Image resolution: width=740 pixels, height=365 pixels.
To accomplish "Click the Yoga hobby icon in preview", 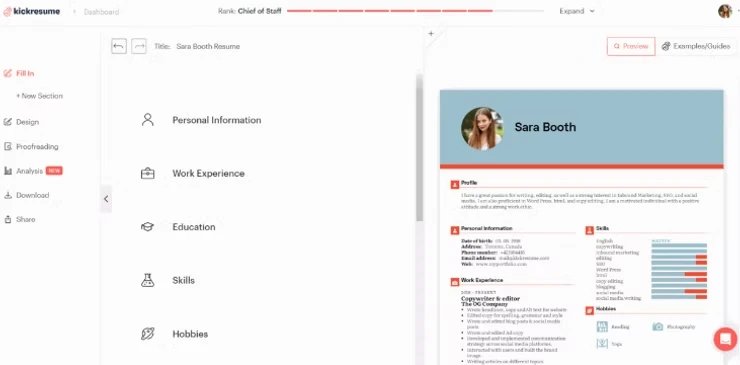I will coord(602,344).
